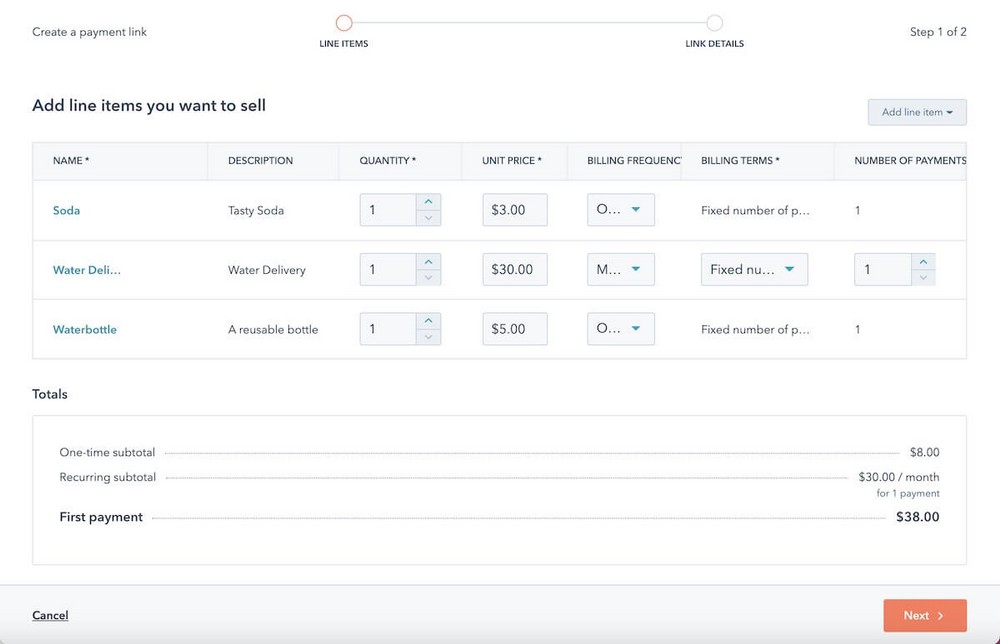Viewport: 1000px width, 644px height.
Task: Click the Soda row billing terms text
Action: 755,210
